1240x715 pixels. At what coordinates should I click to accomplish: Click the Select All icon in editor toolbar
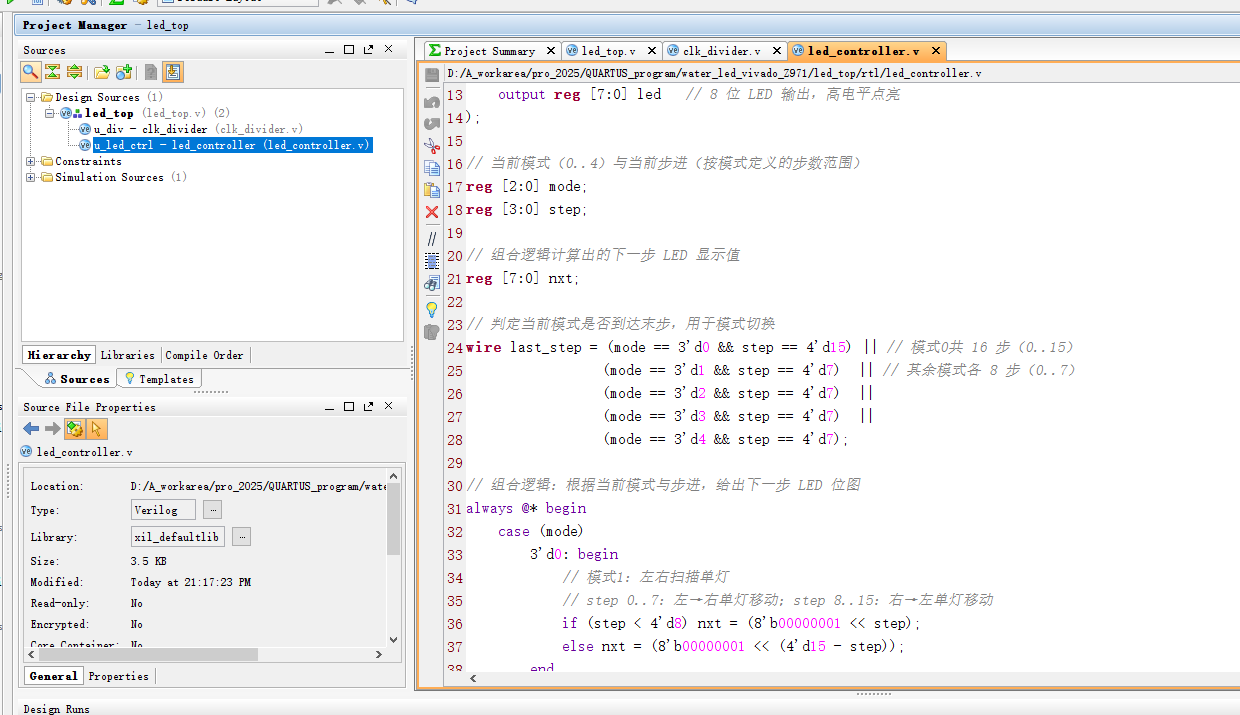point(432,261)
